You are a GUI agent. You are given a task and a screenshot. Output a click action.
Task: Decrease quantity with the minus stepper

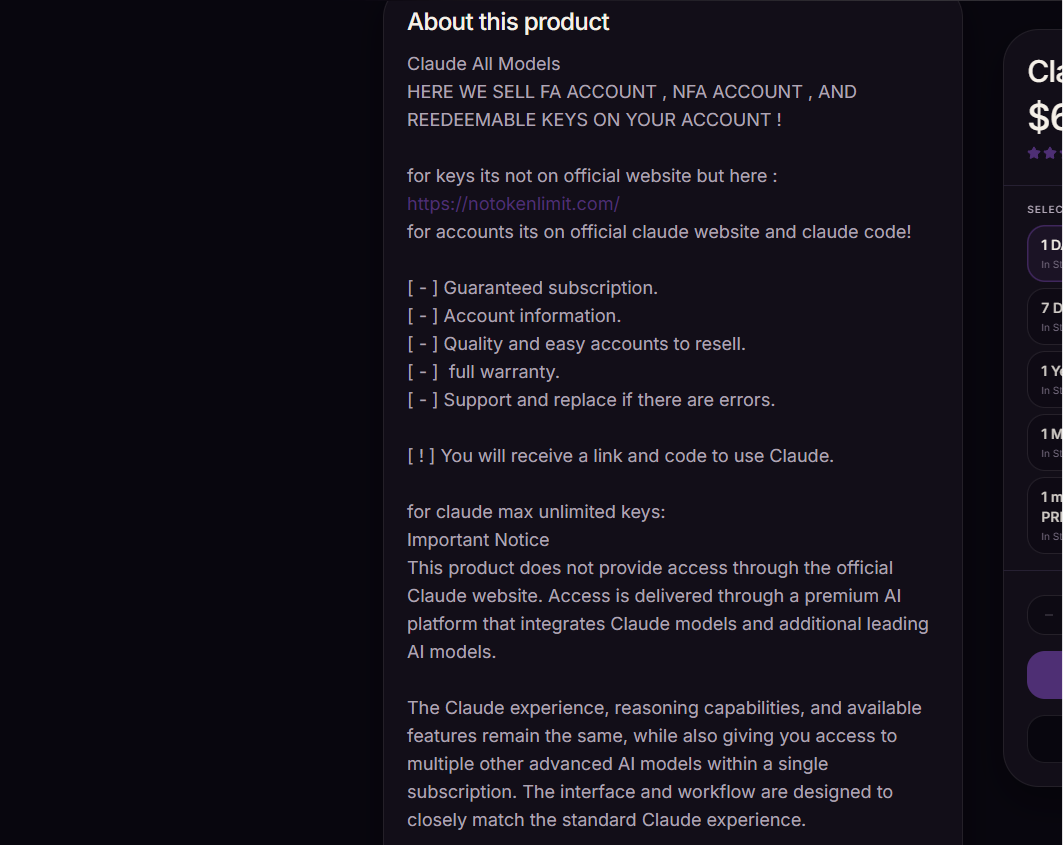[1048, 615]
